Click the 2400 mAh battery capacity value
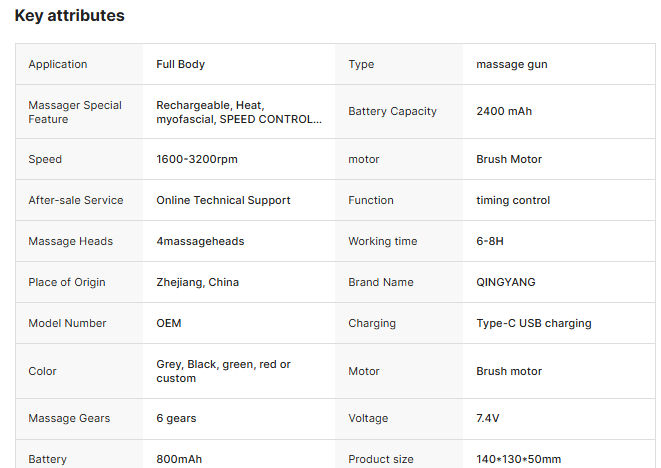 pyautogui.click(x=504, y=111)
